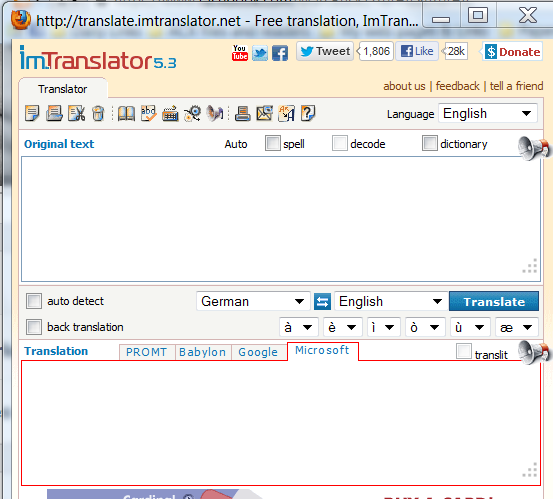Screen dimensions: 553x499
Task: Click the decoder gears toolbar icon
Action: coord(193,114)
